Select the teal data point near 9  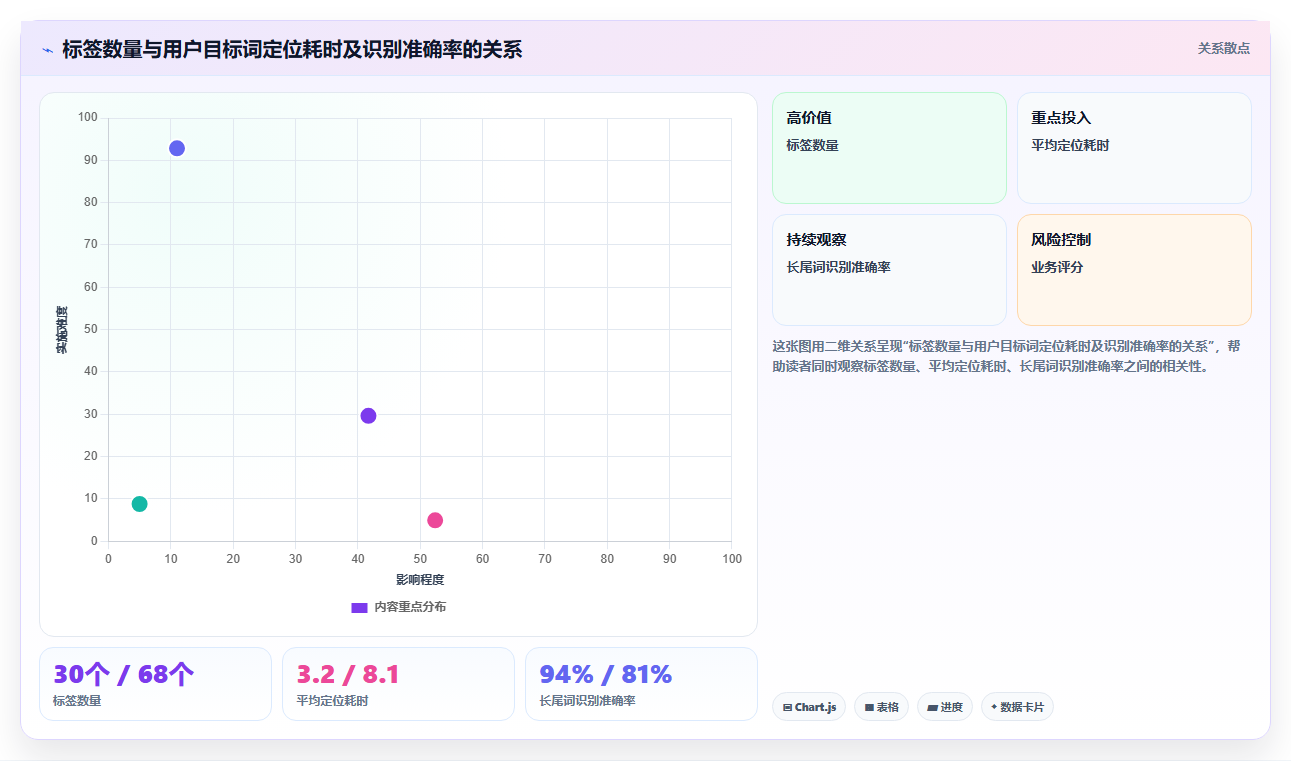click(x=139, y=504)
